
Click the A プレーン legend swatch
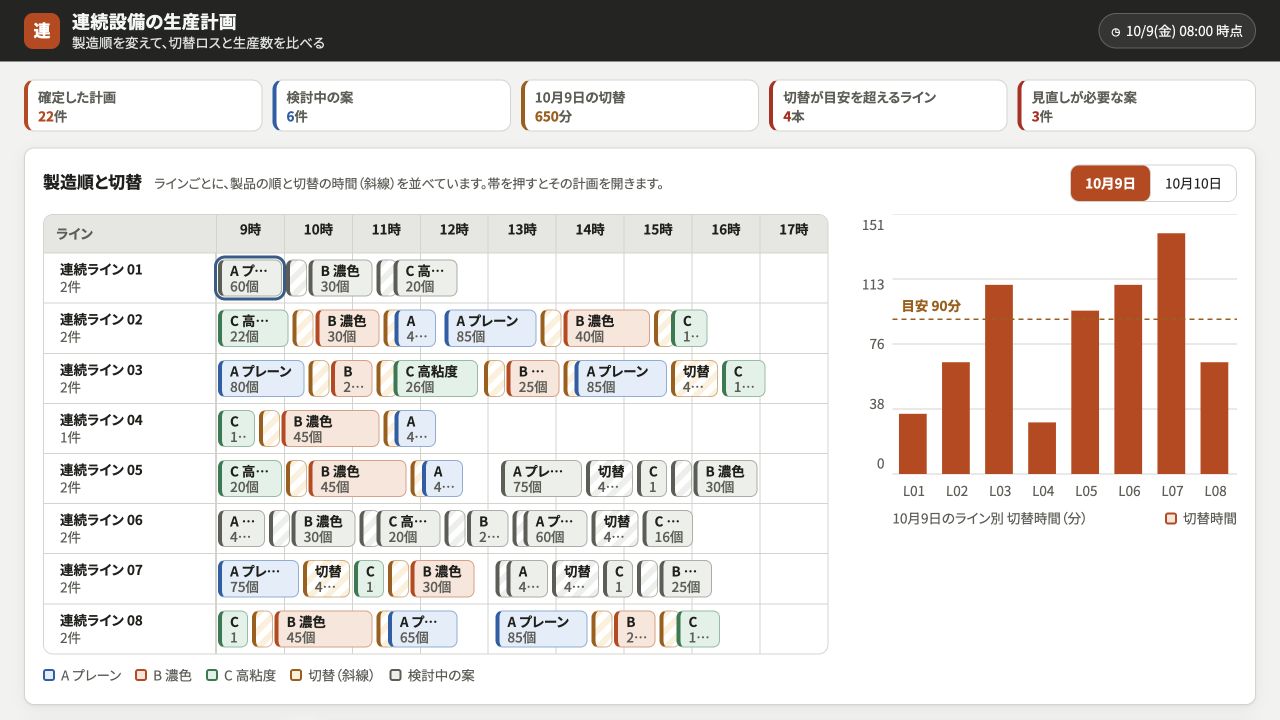(x=49, y=675)
